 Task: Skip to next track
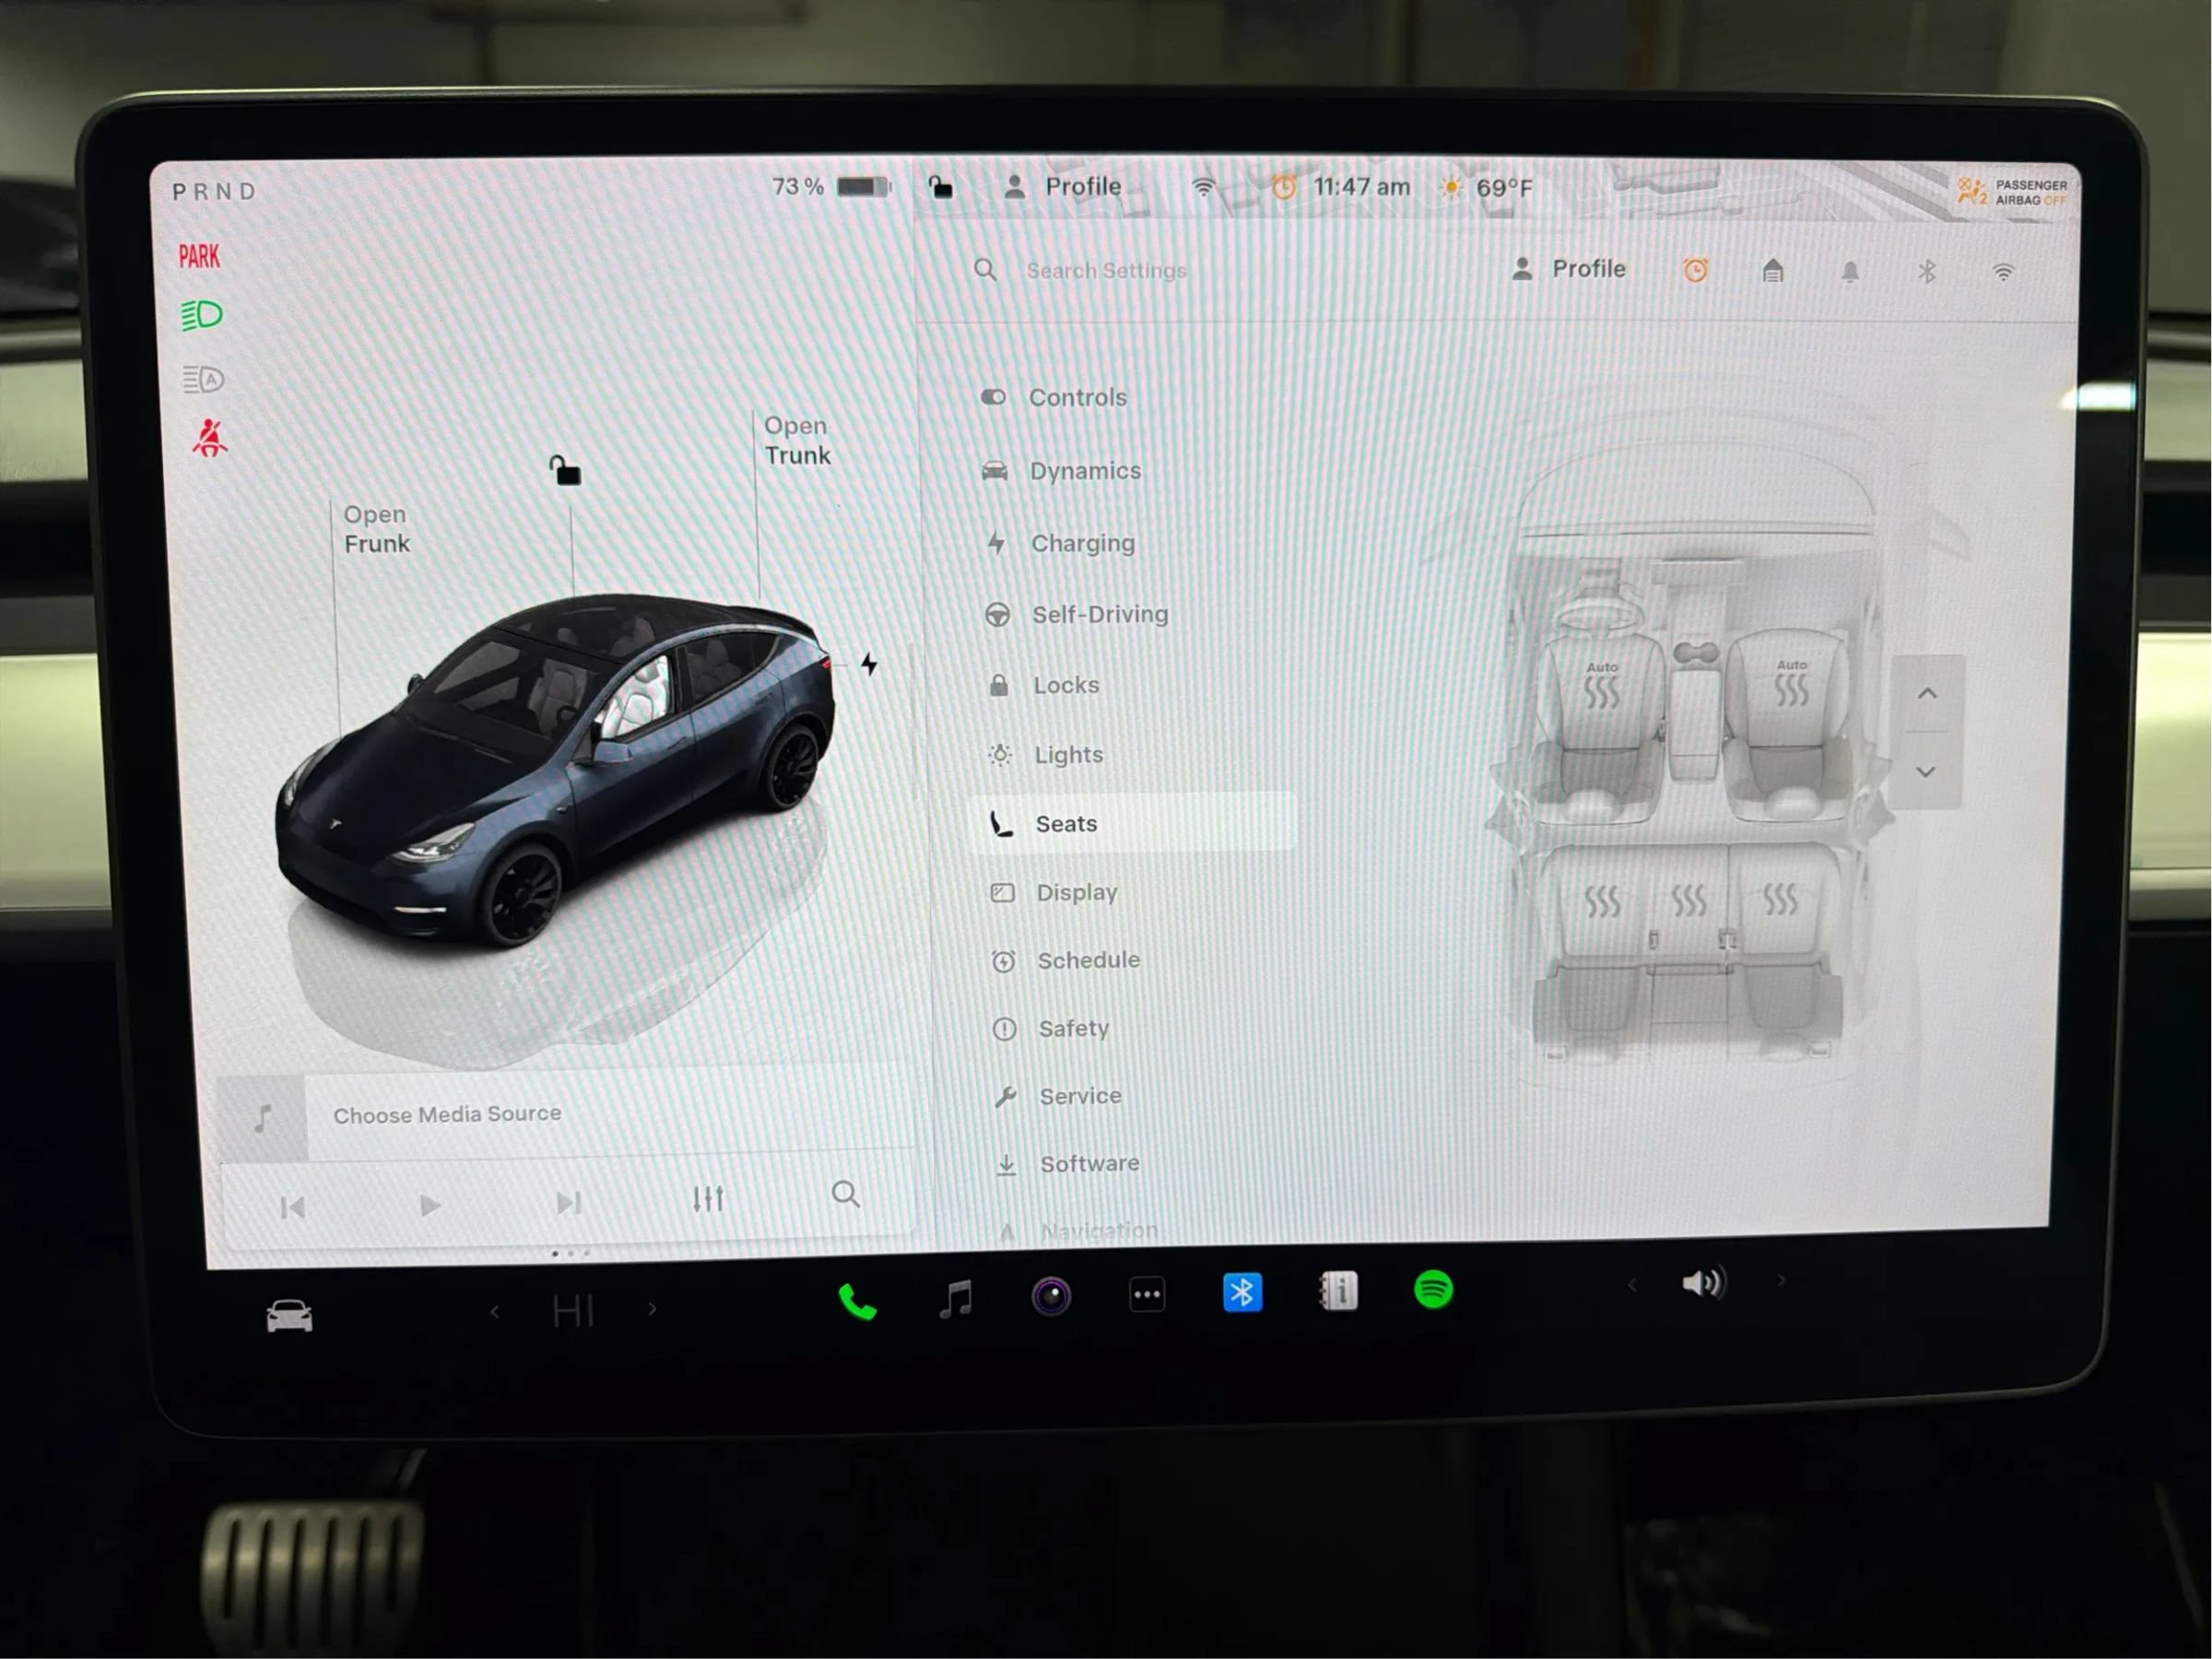point(568,1202)
